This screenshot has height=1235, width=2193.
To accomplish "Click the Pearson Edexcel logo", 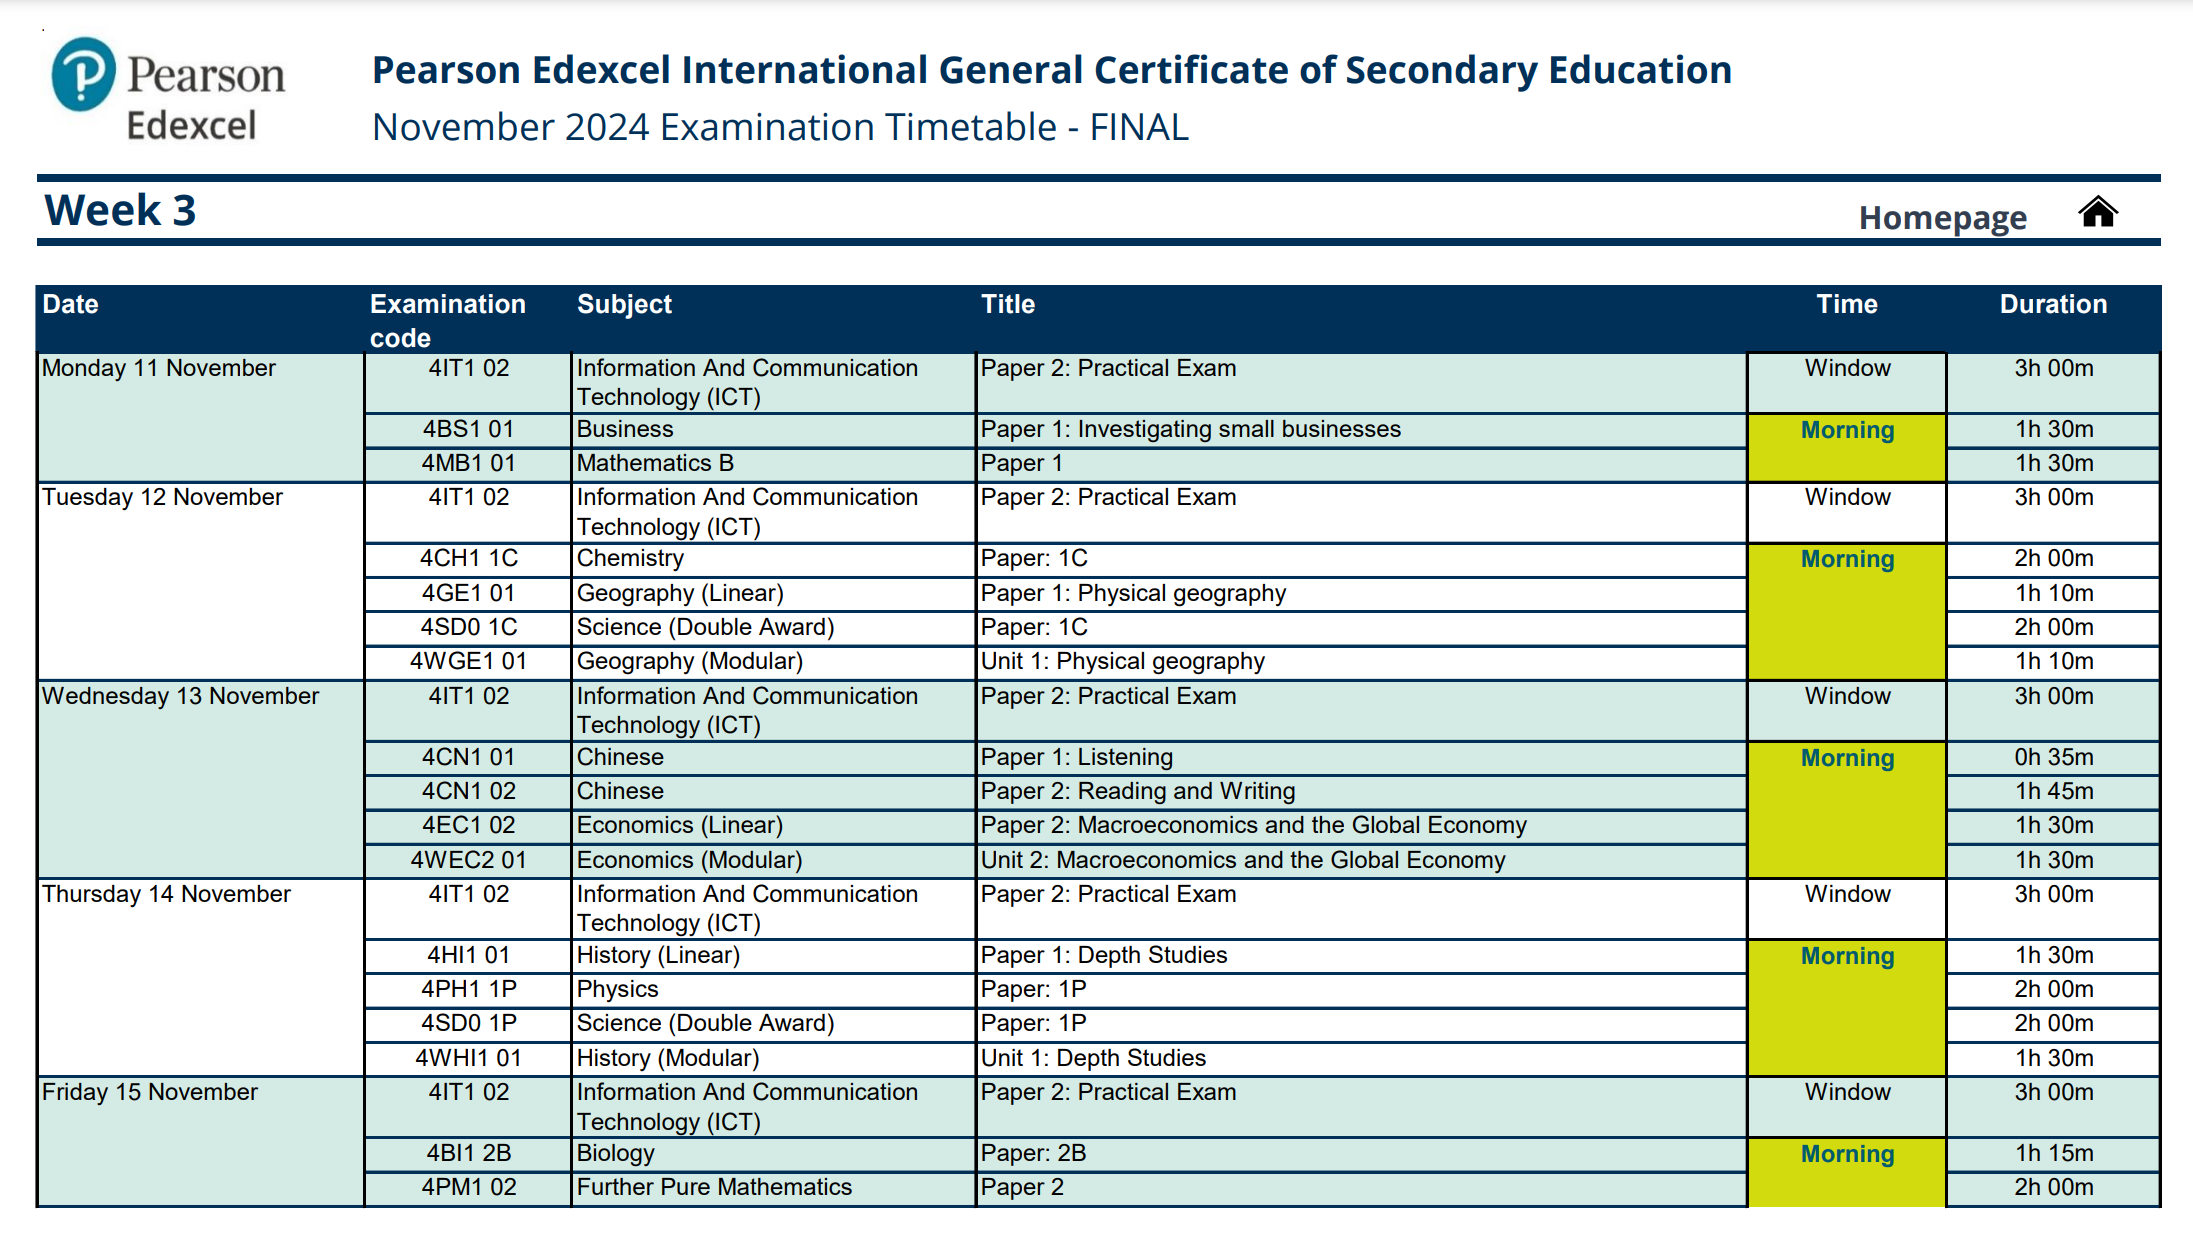I will (x=168, y=90).
